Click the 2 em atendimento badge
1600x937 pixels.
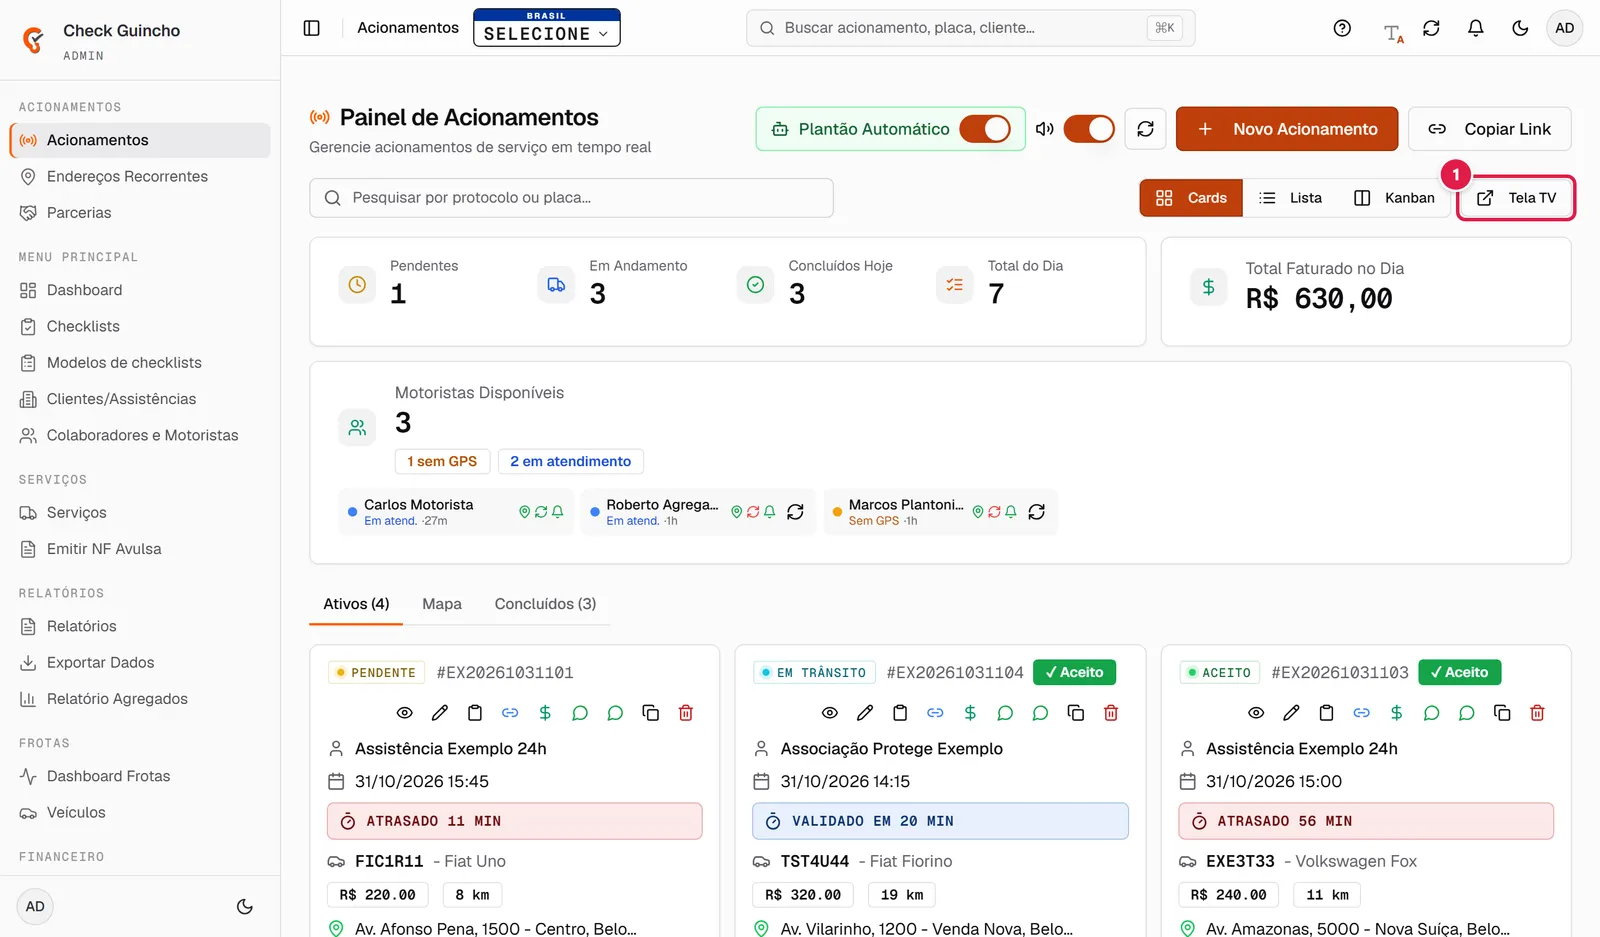coord(570,461)
